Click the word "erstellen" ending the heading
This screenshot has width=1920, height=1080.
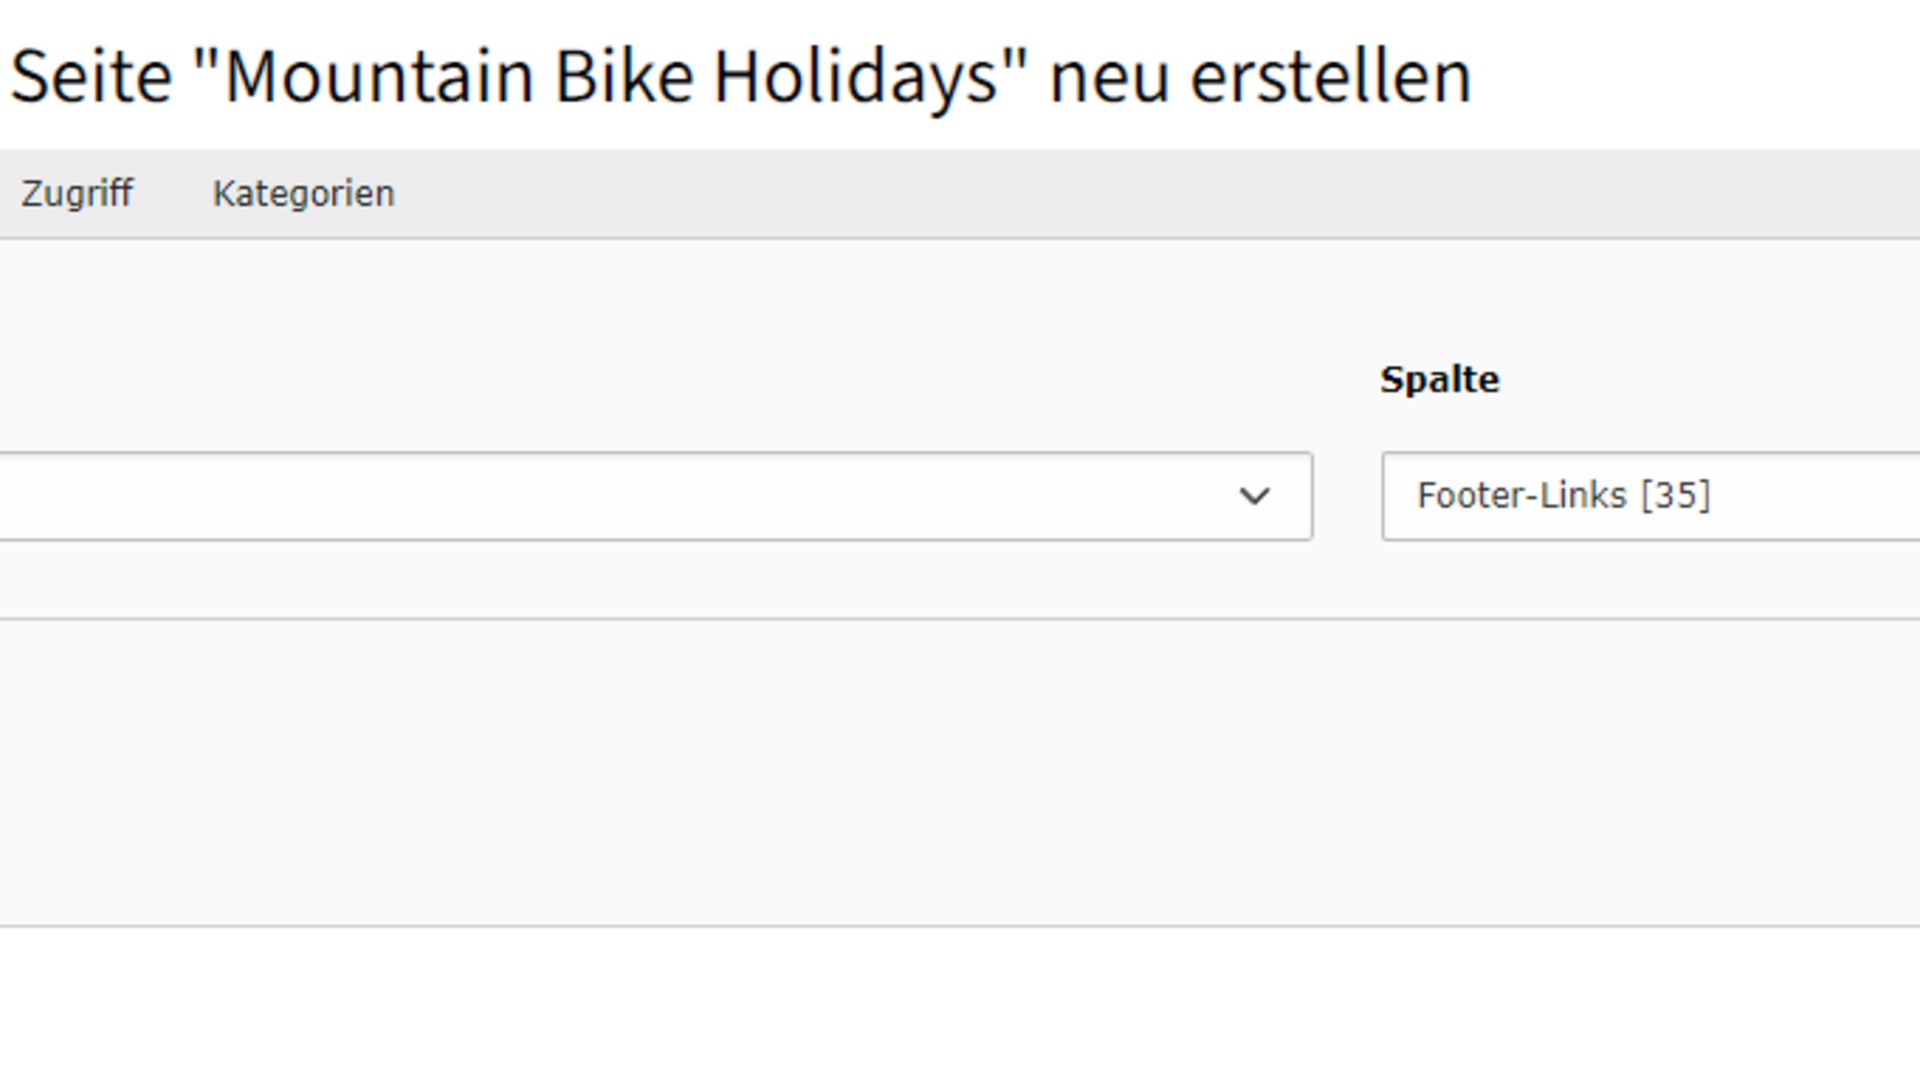click(x=1330, y=78)
